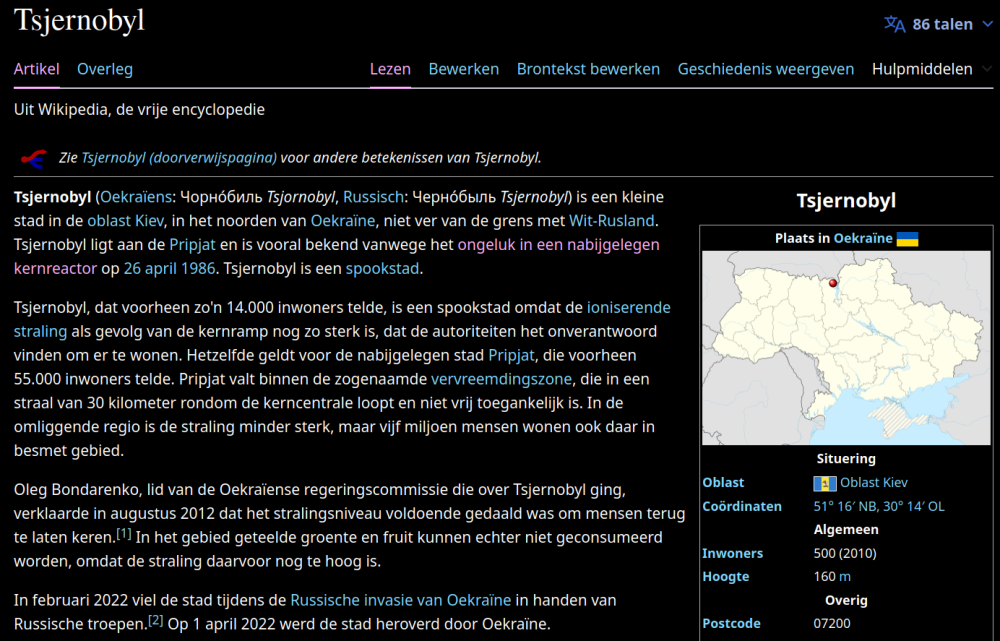This screenshot has width=1000, height=641.
Task: Select the Lezen tab
Action: click(390, 69)
